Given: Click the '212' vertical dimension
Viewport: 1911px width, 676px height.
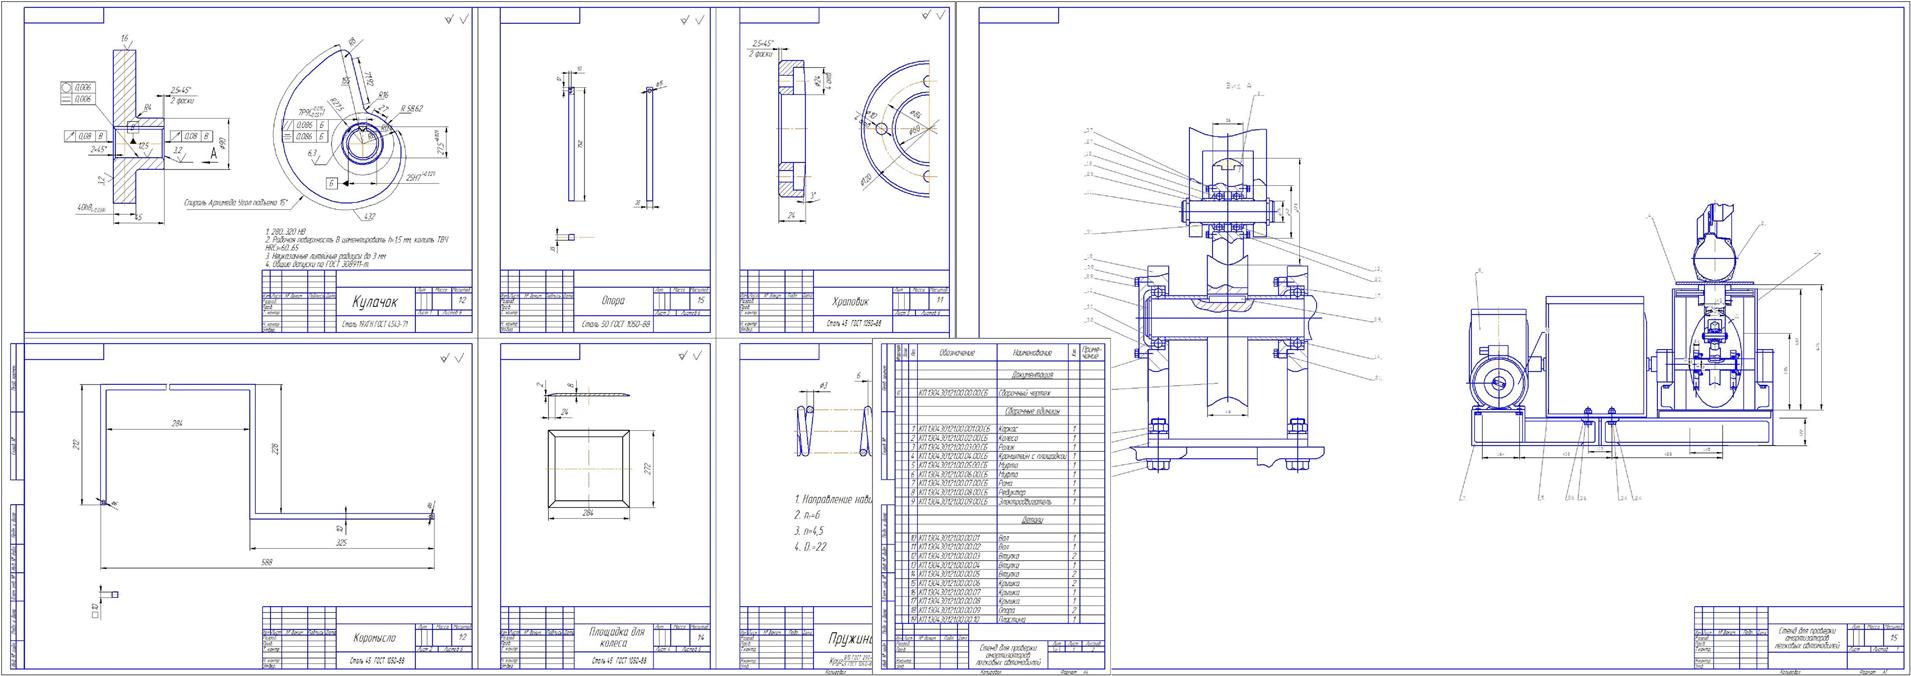Looking at the screenshot, I should (77, 444).
